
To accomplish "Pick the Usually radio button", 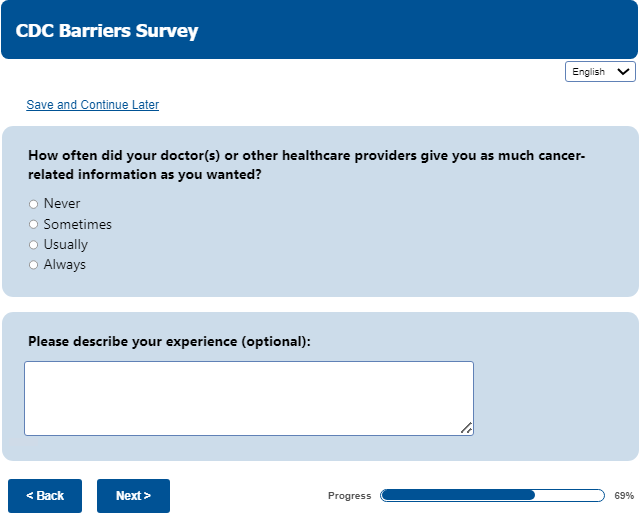I will (x=33, y=245).
